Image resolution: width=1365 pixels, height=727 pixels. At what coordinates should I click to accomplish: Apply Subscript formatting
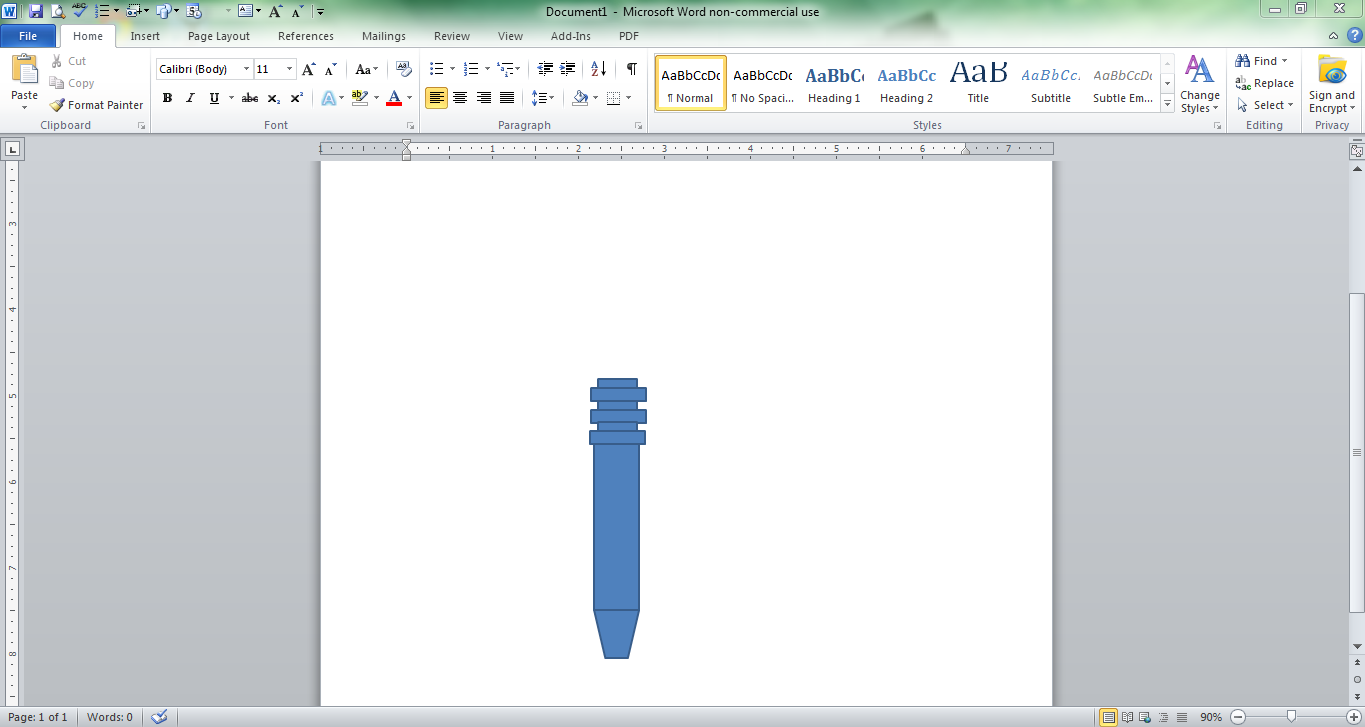pos(274,98)
